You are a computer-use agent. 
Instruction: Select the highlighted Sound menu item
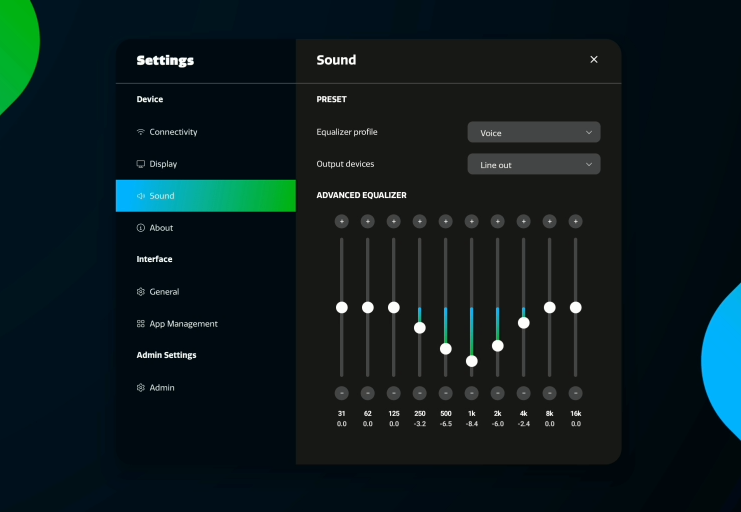coord(206,196)
